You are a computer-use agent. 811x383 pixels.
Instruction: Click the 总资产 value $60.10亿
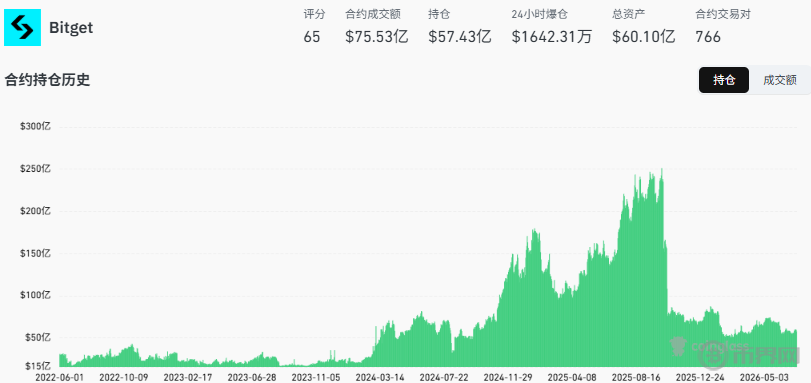pos(643,37)
